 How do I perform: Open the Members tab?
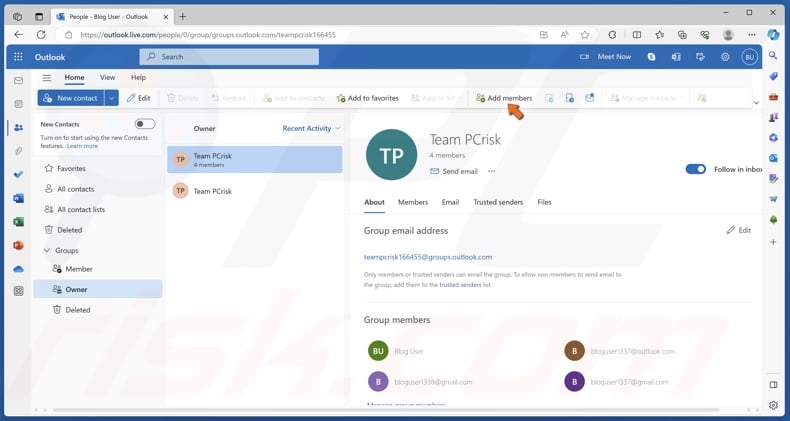pyautogui.click(x=413, y=202)
